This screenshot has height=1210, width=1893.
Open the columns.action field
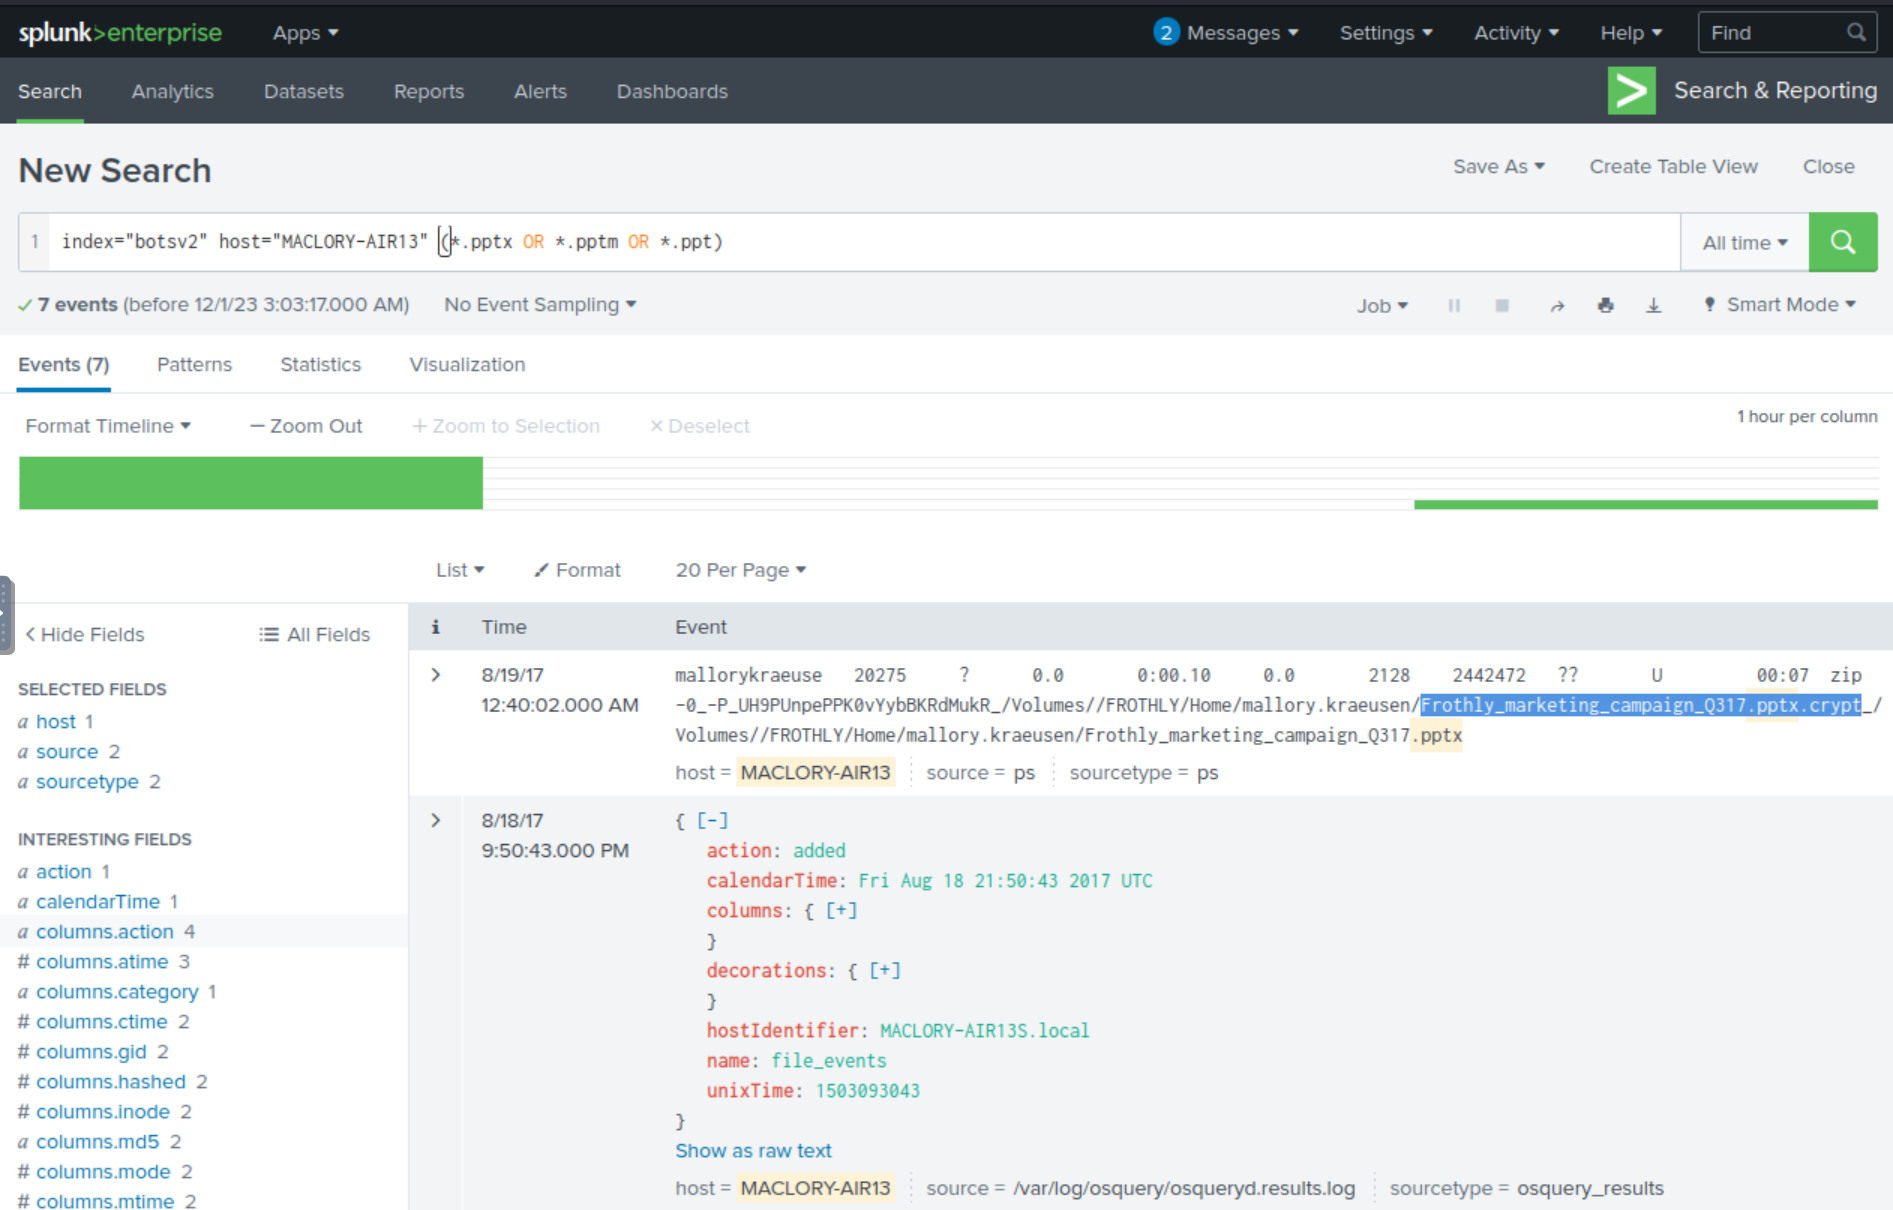point(105,932)
